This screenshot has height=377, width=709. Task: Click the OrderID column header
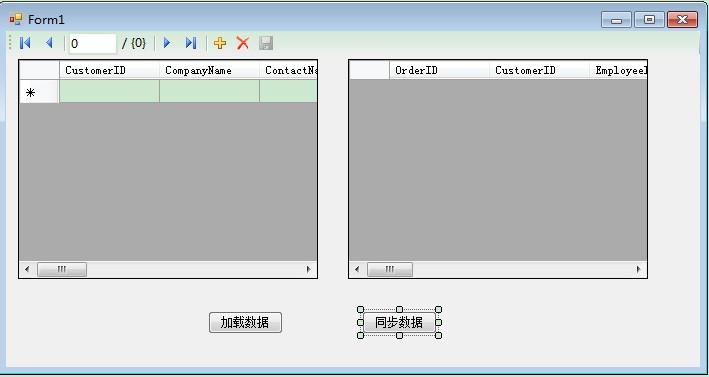[440, 70]
